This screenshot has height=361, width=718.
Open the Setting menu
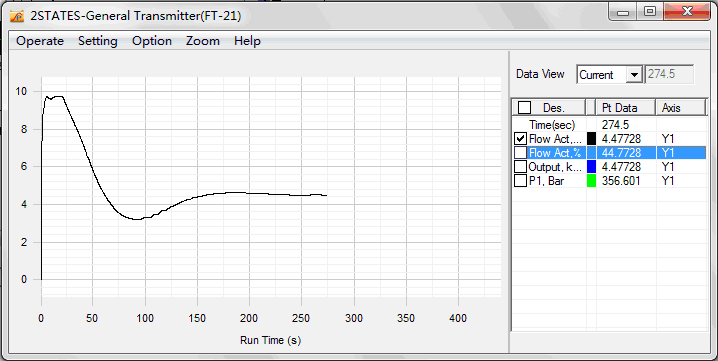[98, 41]
